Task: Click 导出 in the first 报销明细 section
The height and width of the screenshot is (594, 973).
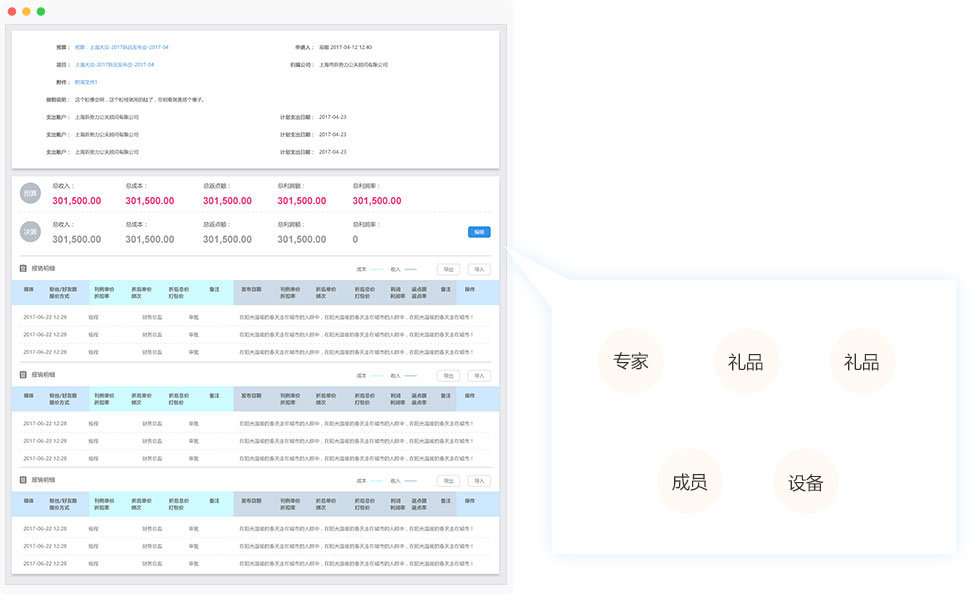Action: point(448,269)
